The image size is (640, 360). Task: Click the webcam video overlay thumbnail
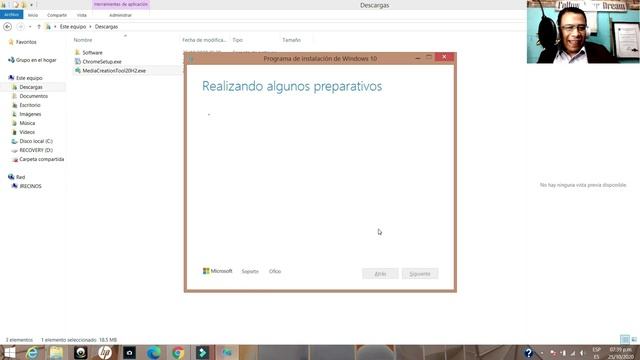583,32
